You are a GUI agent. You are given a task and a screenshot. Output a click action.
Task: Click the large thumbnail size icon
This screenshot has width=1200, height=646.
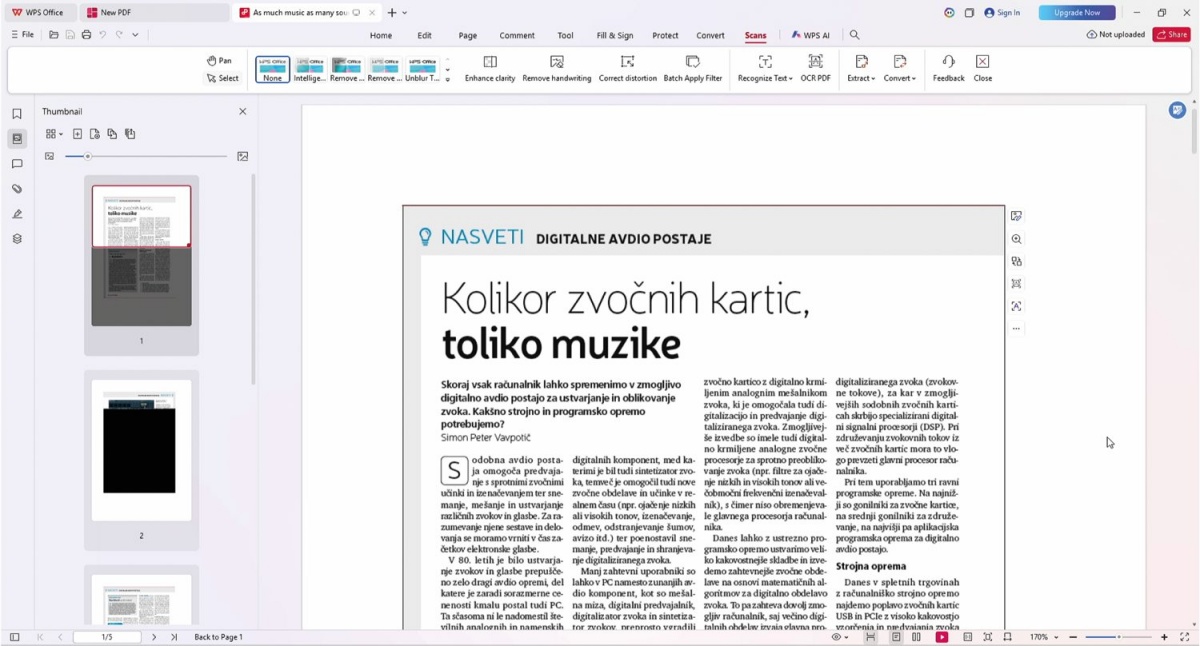[x=242, y=156]
